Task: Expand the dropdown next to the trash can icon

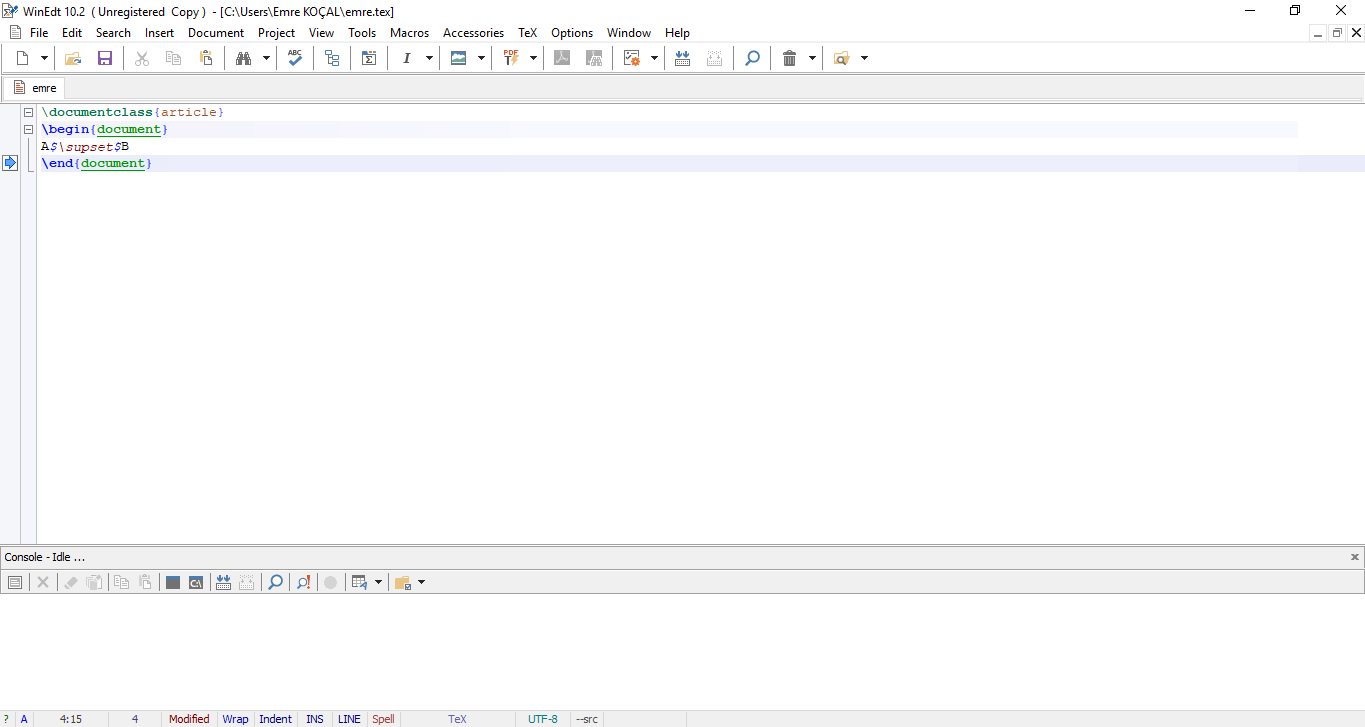Action: click(812, 58)
